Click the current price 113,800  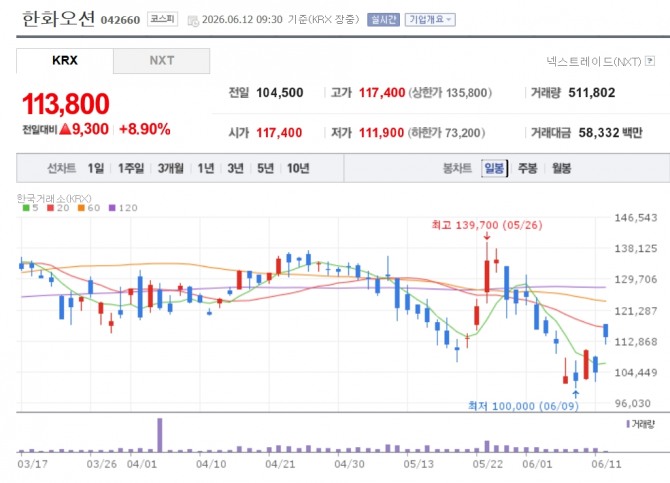click(x=66, y=104)
